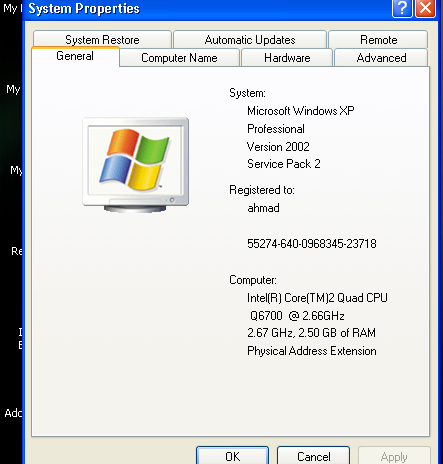Click the Computer: heading
The height and width of the screenshot is (464, 443).
click(253, 280)
